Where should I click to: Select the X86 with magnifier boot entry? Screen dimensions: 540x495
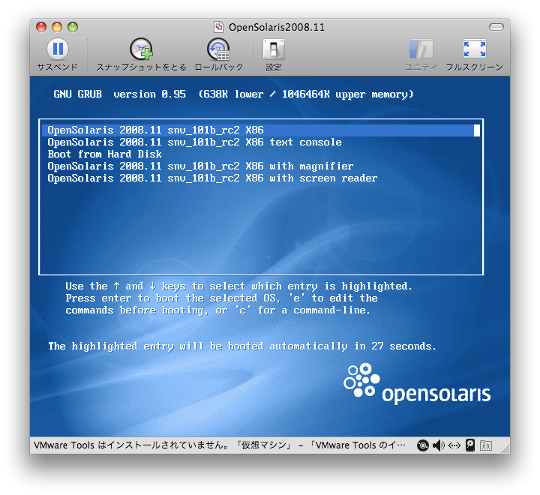[x=200, y=166]
